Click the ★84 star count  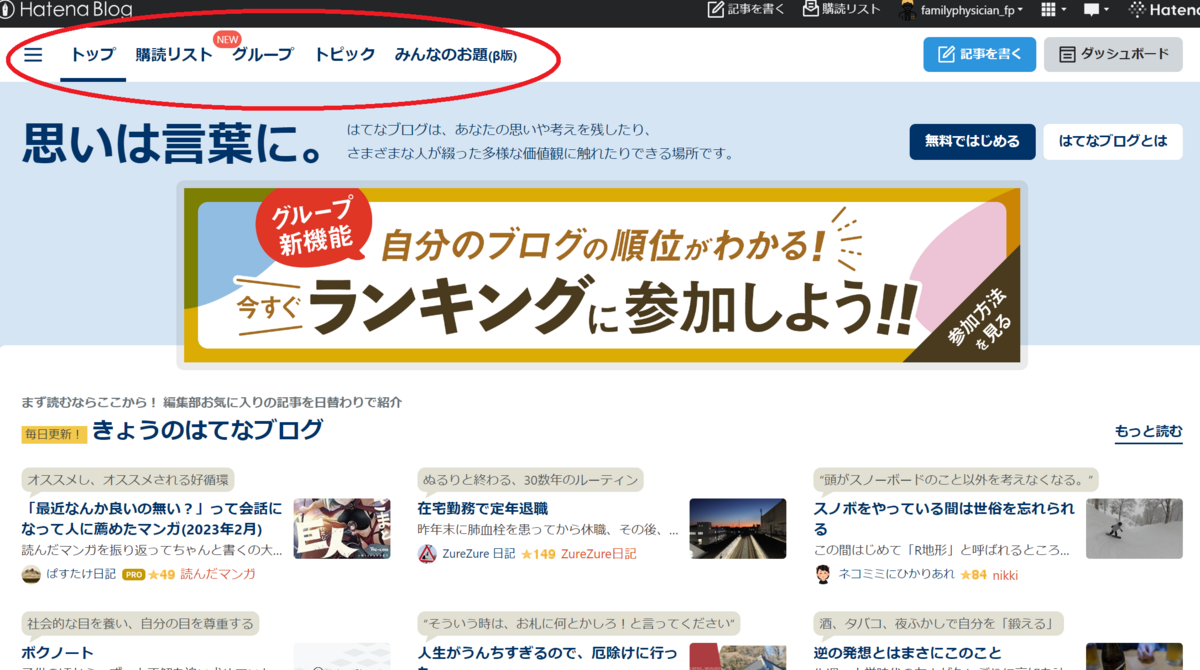tap(974, 574)
